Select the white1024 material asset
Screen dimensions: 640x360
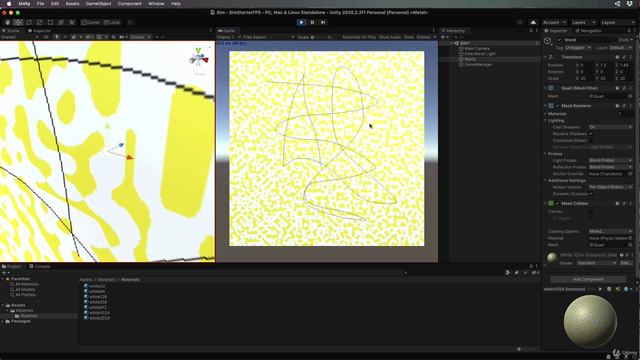pos(97,313)
